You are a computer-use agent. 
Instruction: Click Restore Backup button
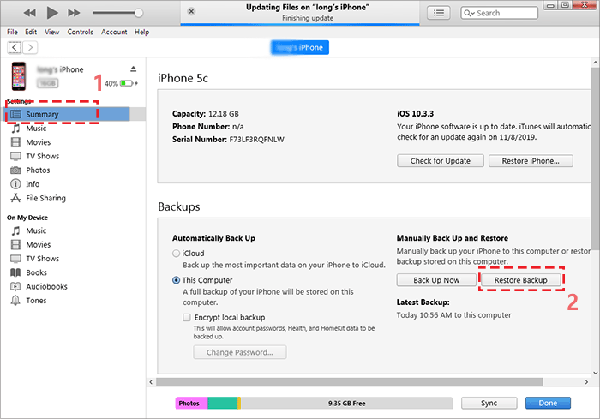[x=521, y=280]
